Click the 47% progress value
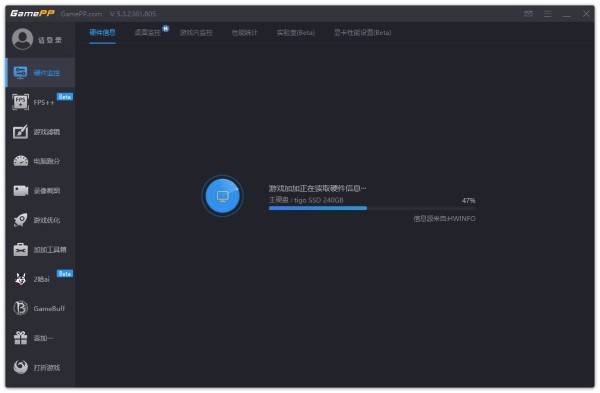The height and width of the screenshot is (393, 600). pos(468,200)
